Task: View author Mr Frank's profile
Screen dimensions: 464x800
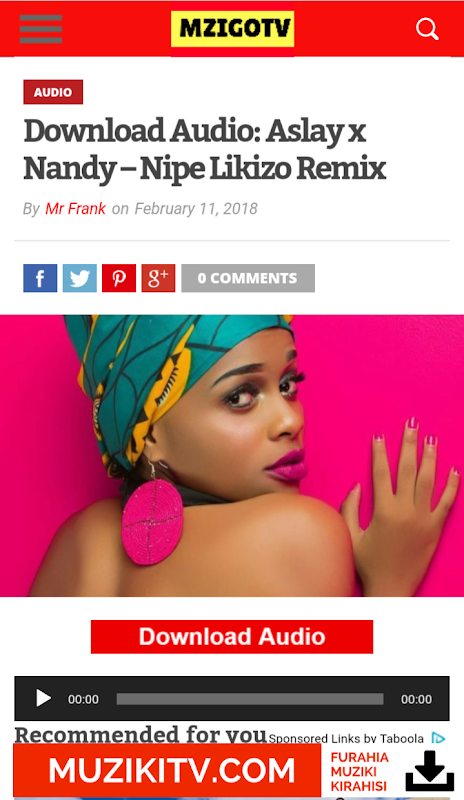Action: (x=76, y=209)
